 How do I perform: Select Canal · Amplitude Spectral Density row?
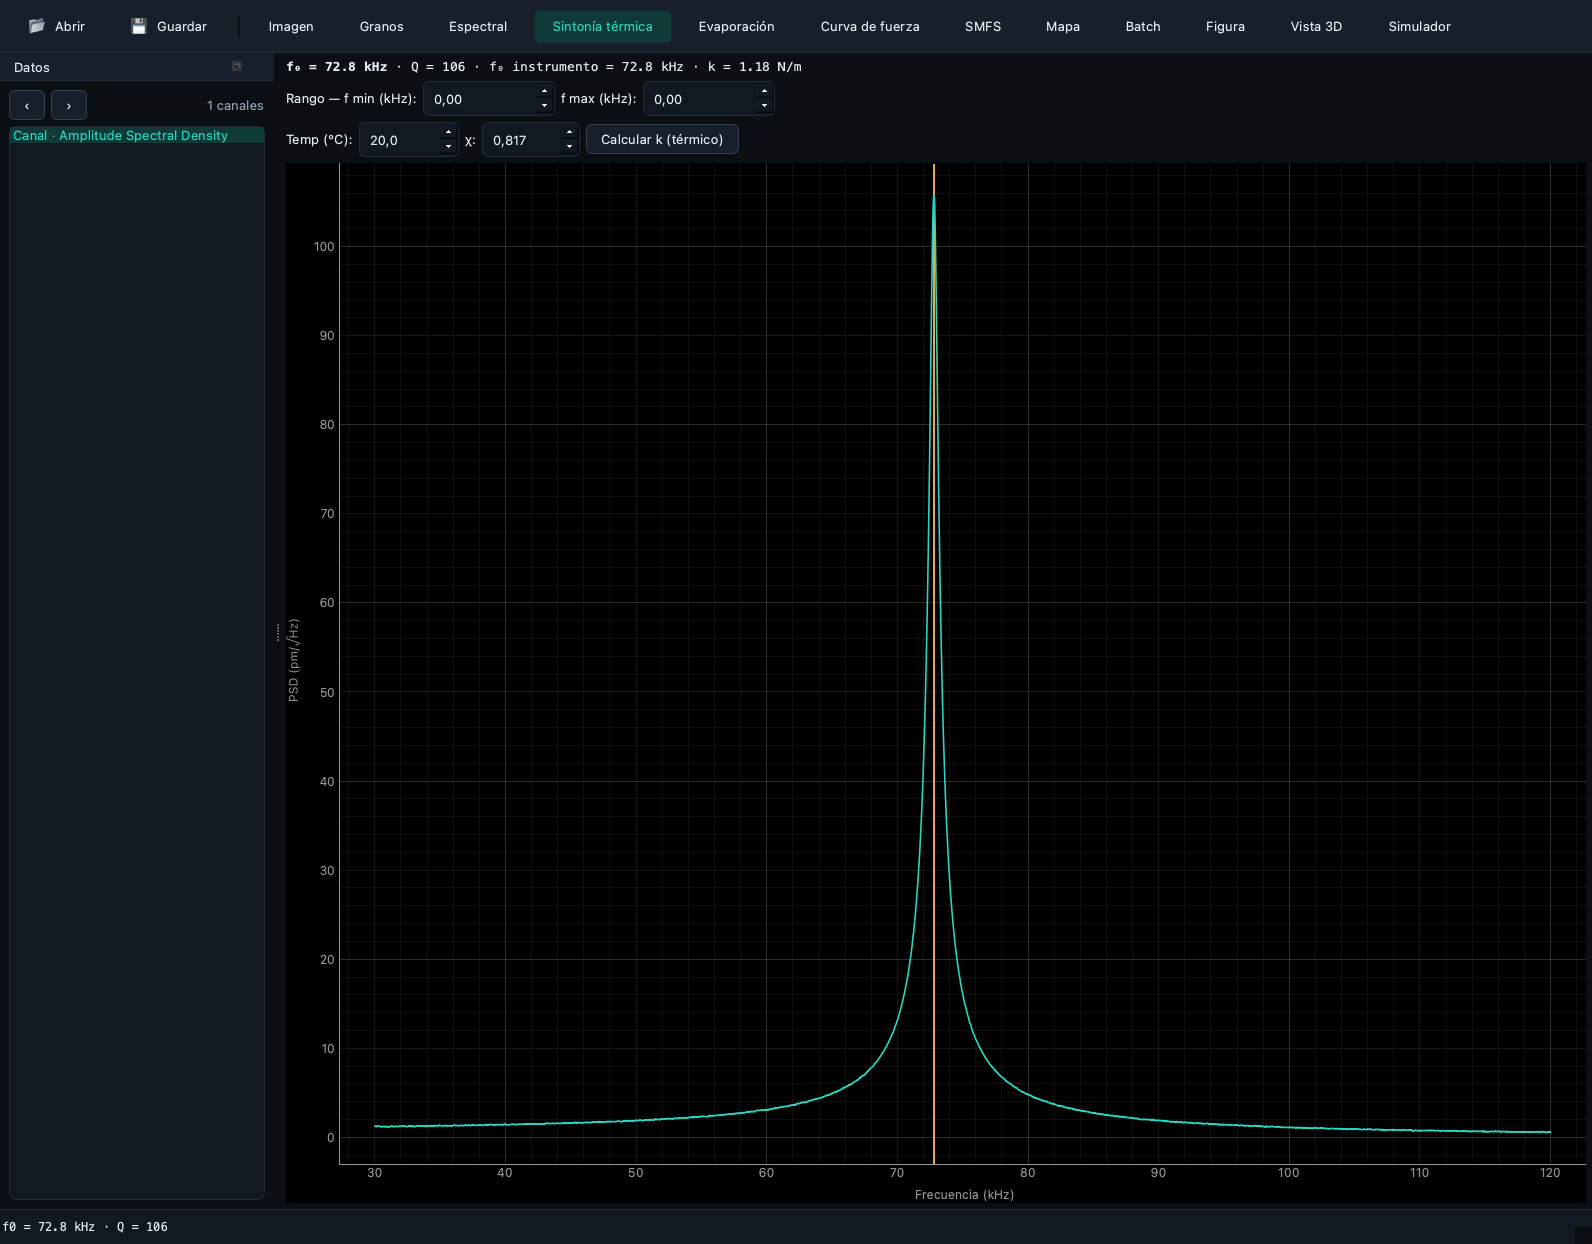pyautogui.click(x=137, y=135)
